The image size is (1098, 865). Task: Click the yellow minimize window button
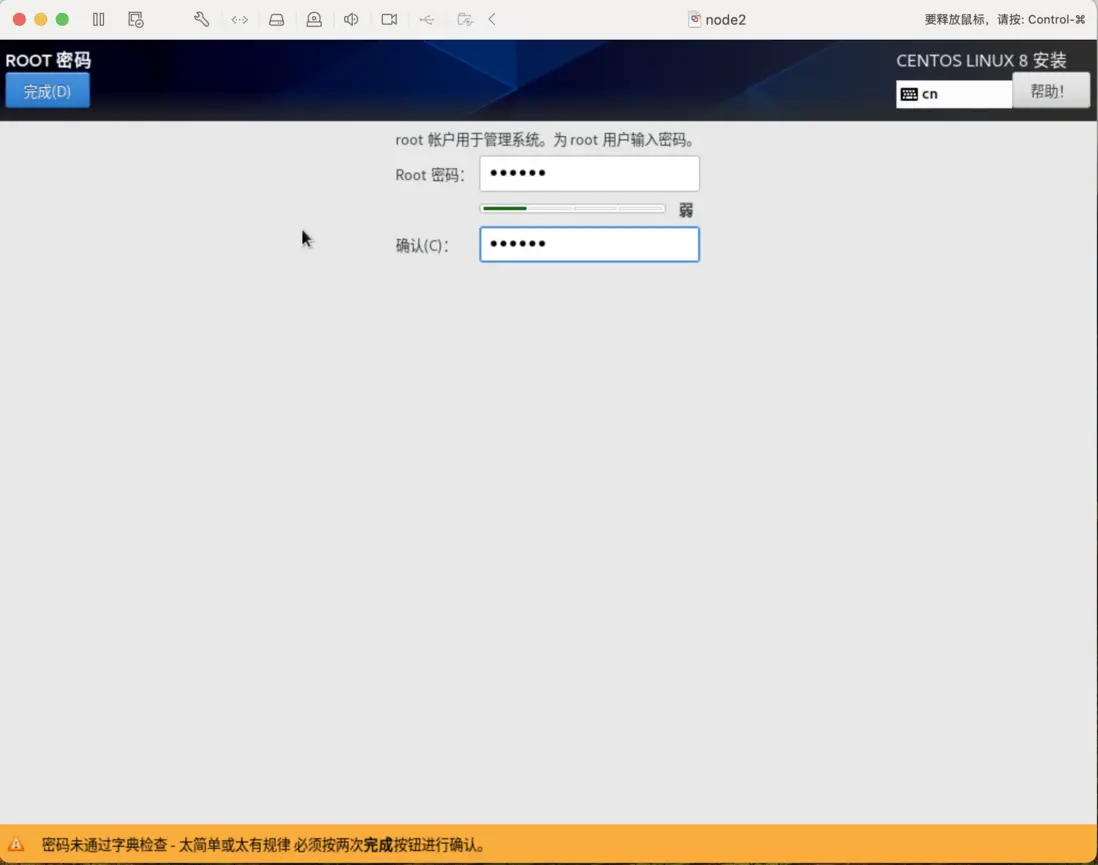41,20
